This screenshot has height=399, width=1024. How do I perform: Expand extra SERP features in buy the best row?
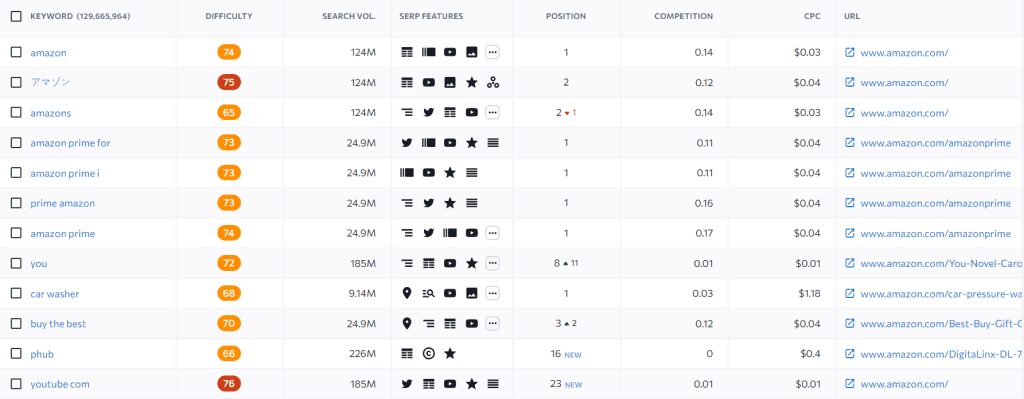[x=493, y=324]
